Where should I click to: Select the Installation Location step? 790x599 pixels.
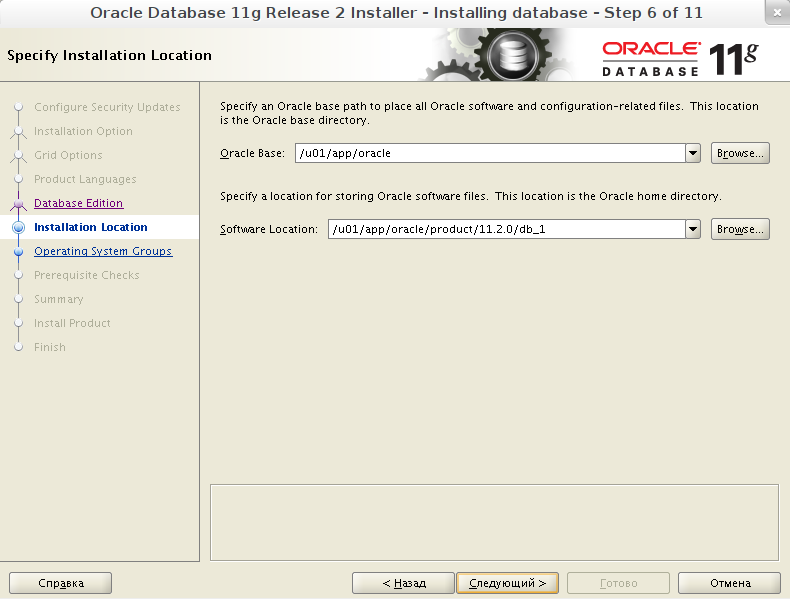pyautogui.click(x=91, y=227)
